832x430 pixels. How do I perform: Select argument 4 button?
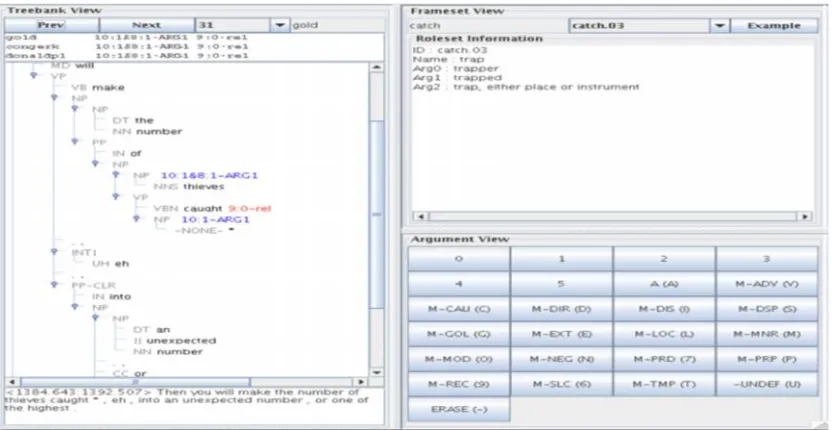(459, 283)
